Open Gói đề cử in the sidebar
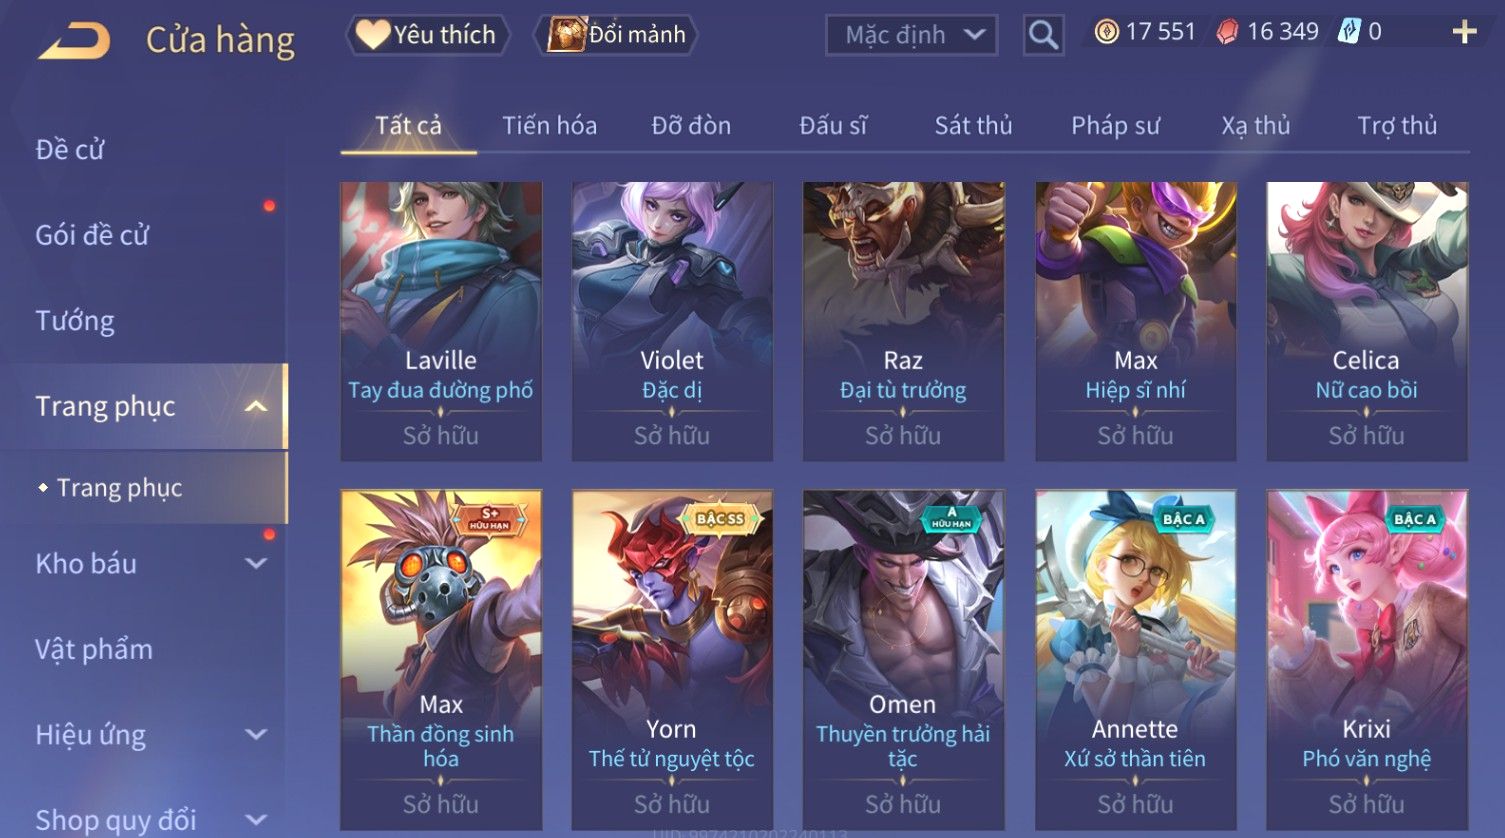This screenshot has width=1505, height=838. (x=92, y=235)
